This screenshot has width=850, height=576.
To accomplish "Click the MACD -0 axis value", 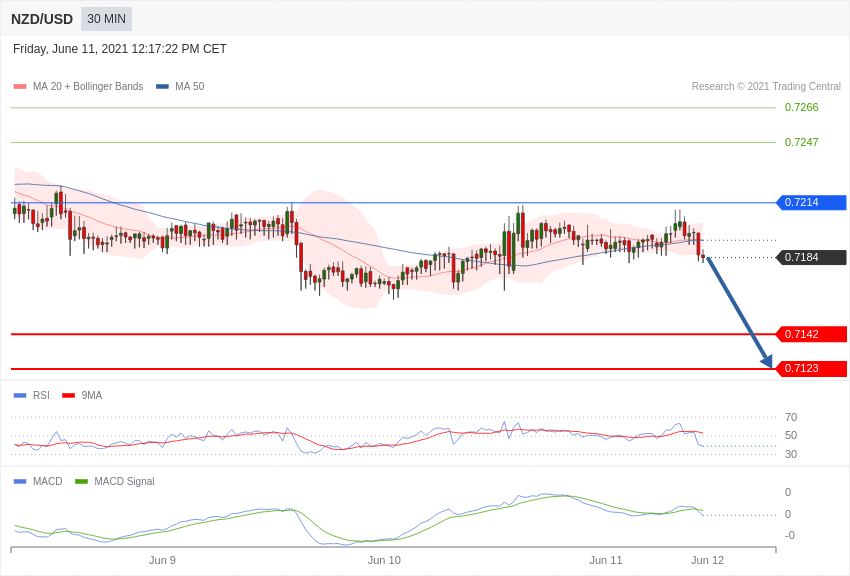I will [789, 535].
